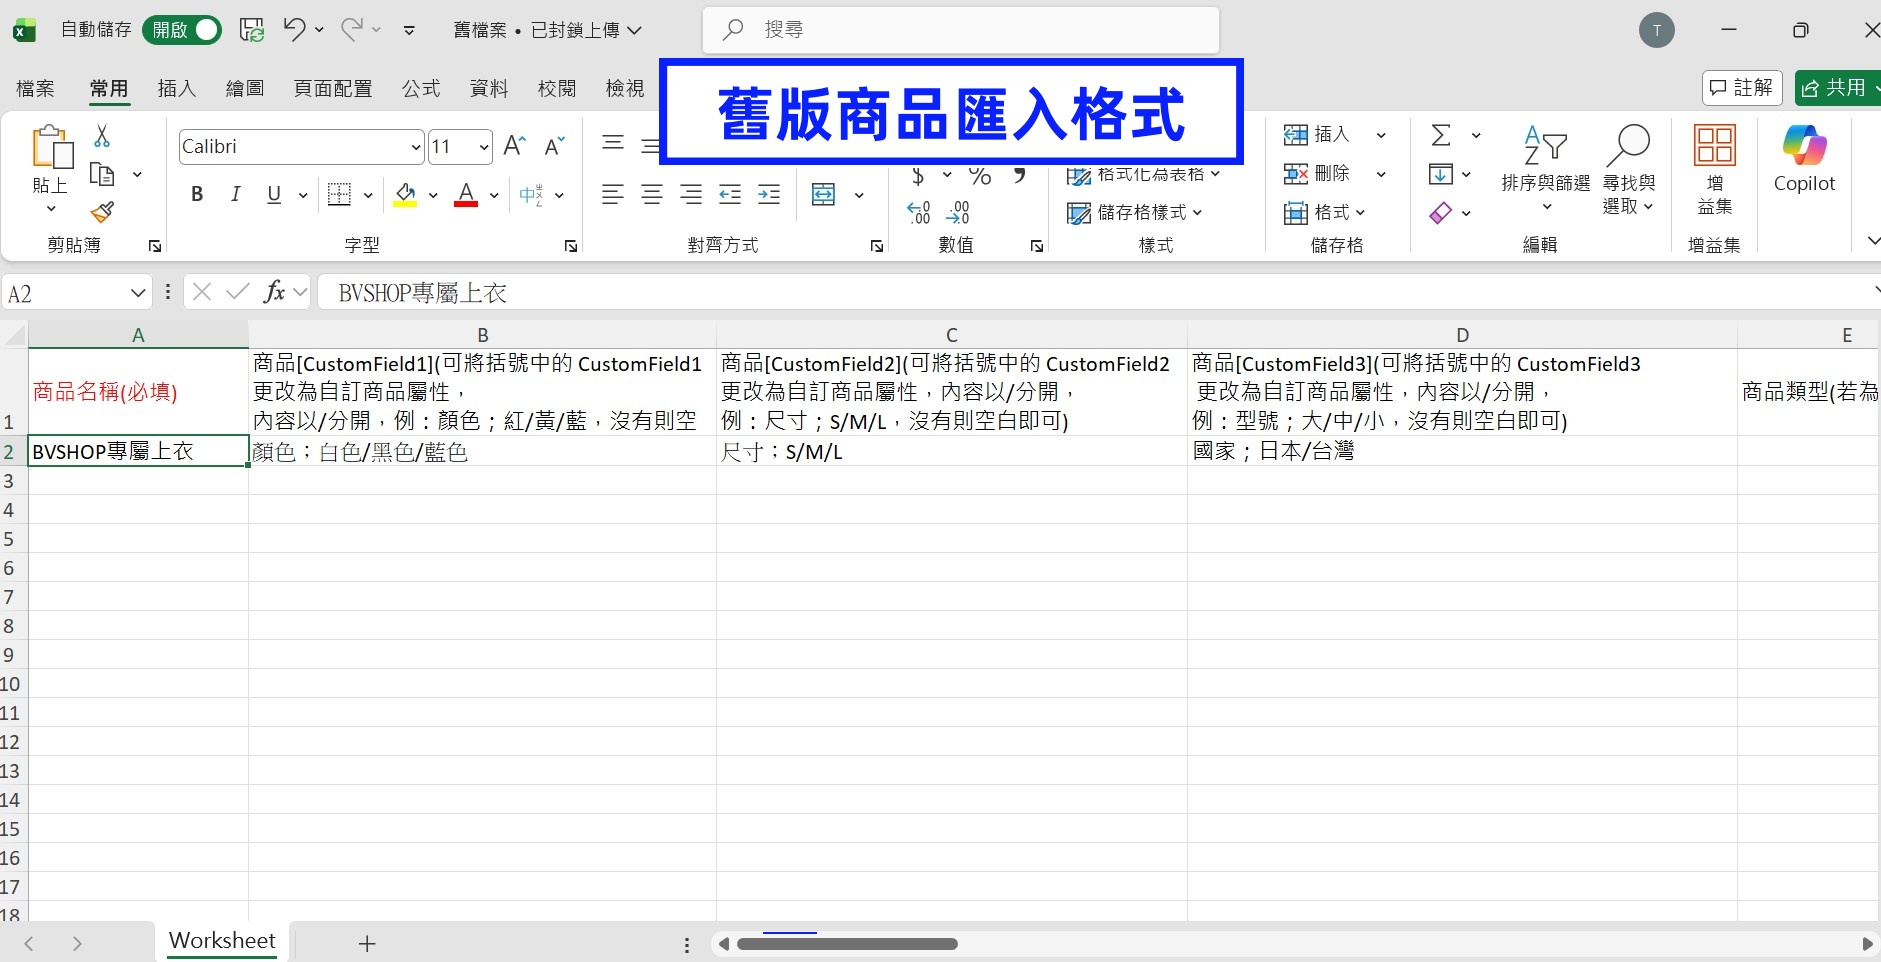This screenshot has height=962, width=1881.
Task: Click the Increase Indent icon
Action: [769, 195]
